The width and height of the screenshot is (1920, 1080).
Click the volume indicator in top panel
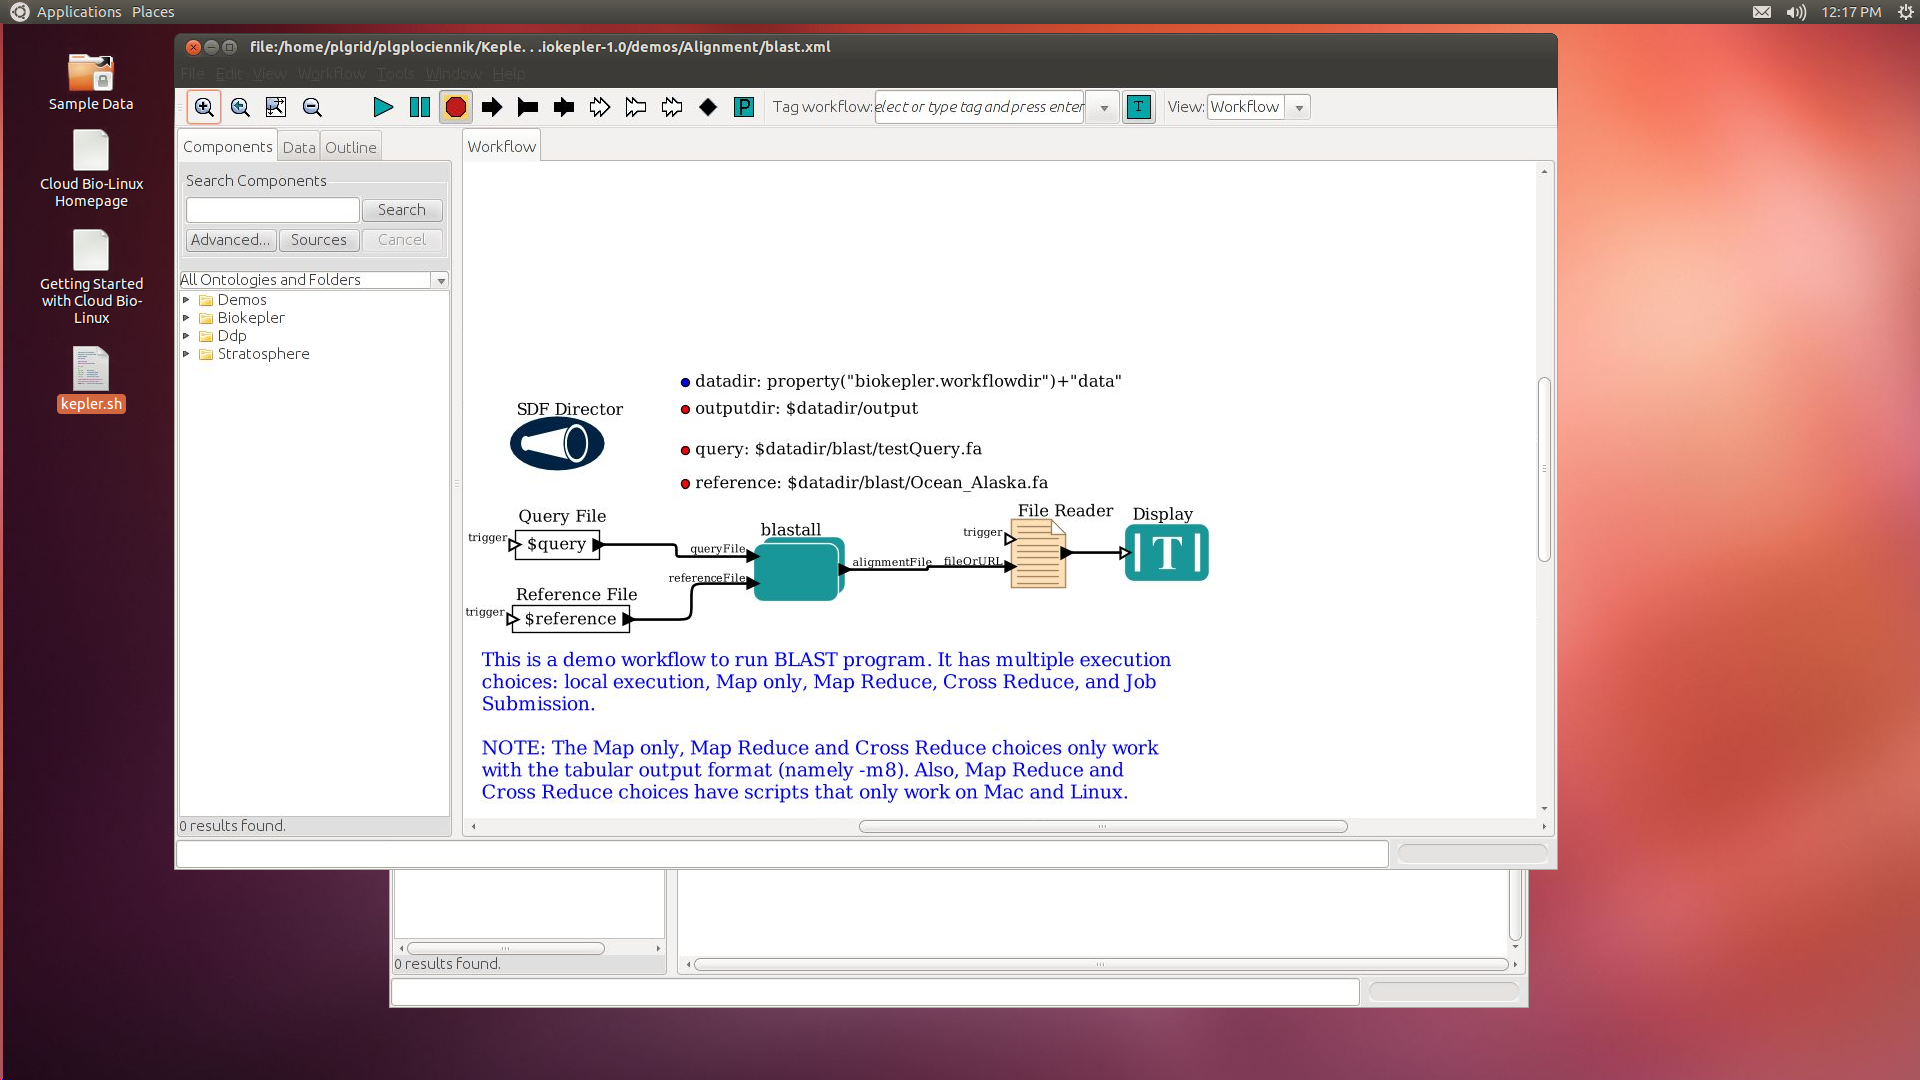pos(1796,12)
